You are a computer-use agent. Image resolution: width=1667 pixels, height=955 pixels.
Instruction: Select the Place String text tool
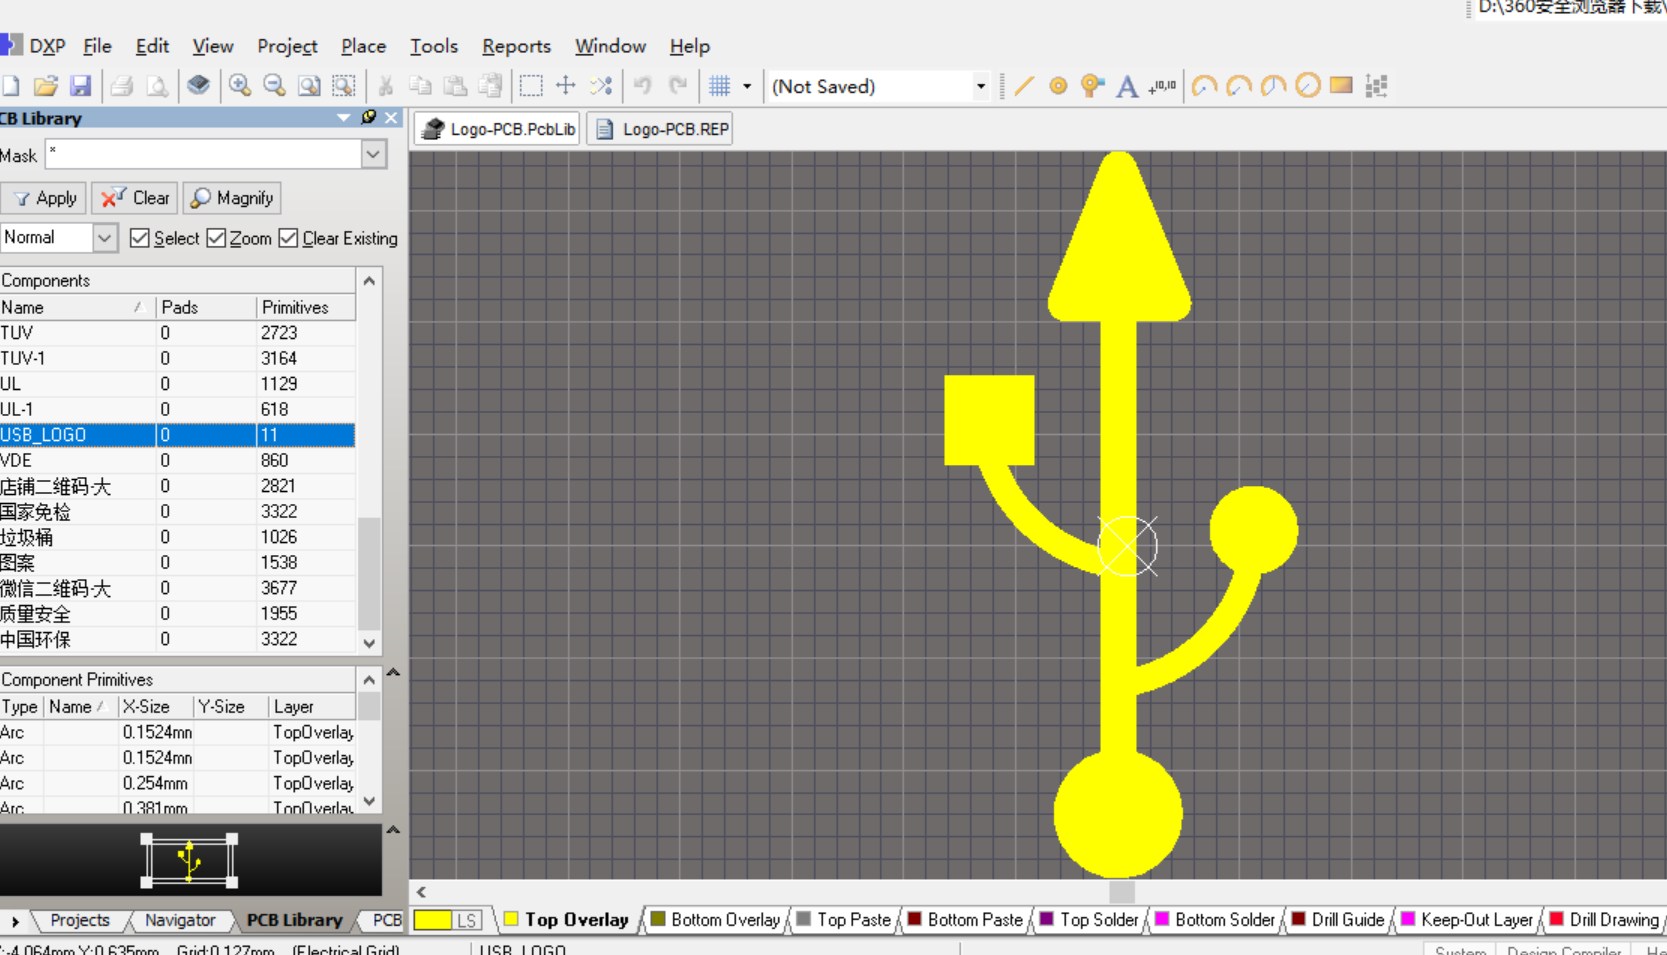click(1127, 86)
